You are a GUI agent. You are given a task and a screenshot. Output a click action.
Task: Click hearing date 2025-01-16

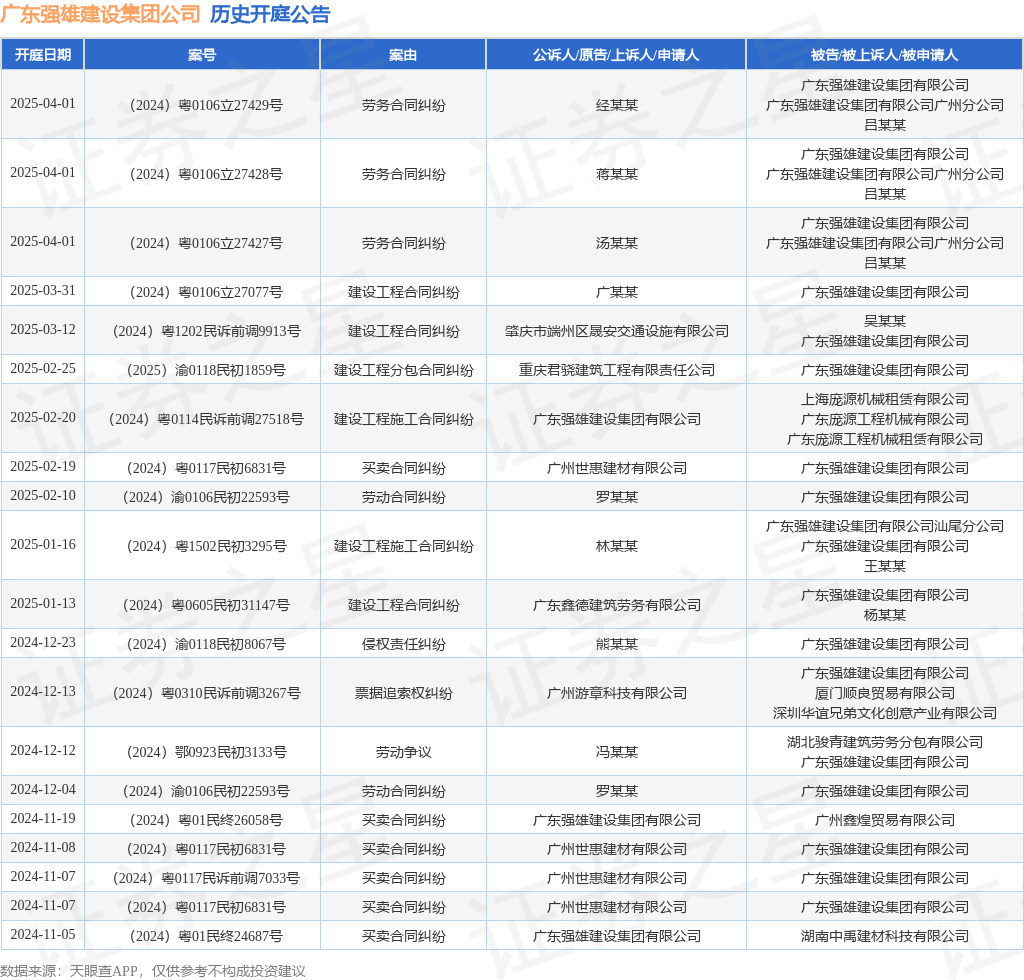[x=43, y=545]
